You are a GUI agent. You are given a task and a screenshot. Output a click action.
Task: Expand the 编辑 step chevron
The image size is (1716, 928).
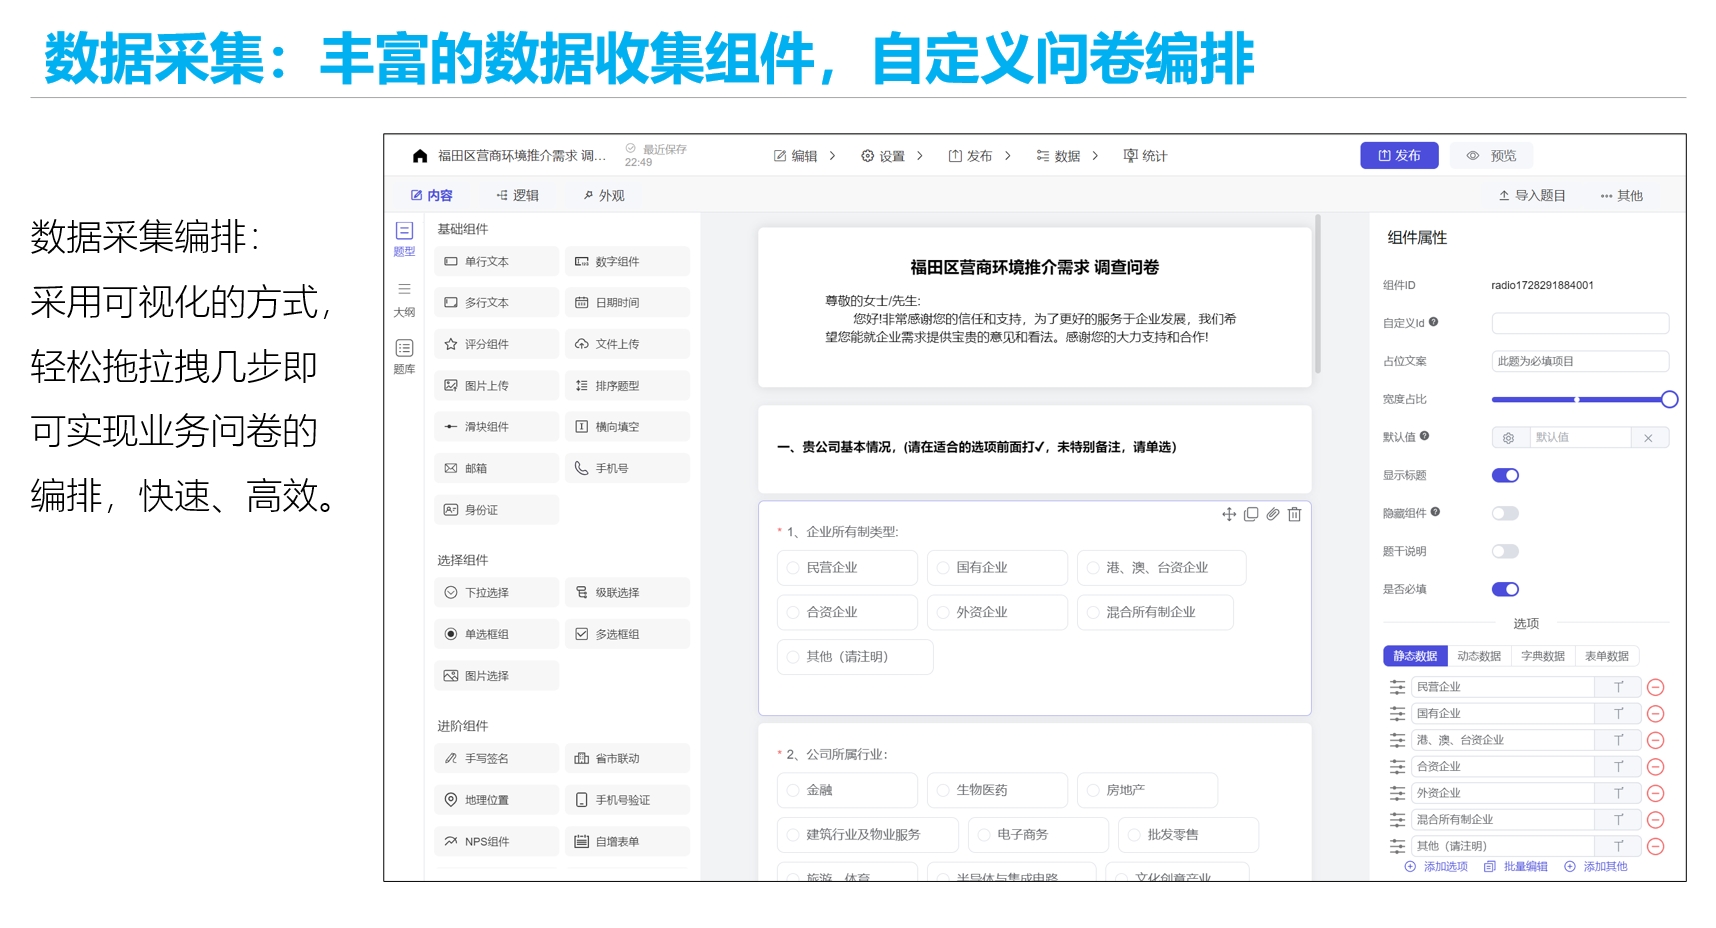pos(832,156)
